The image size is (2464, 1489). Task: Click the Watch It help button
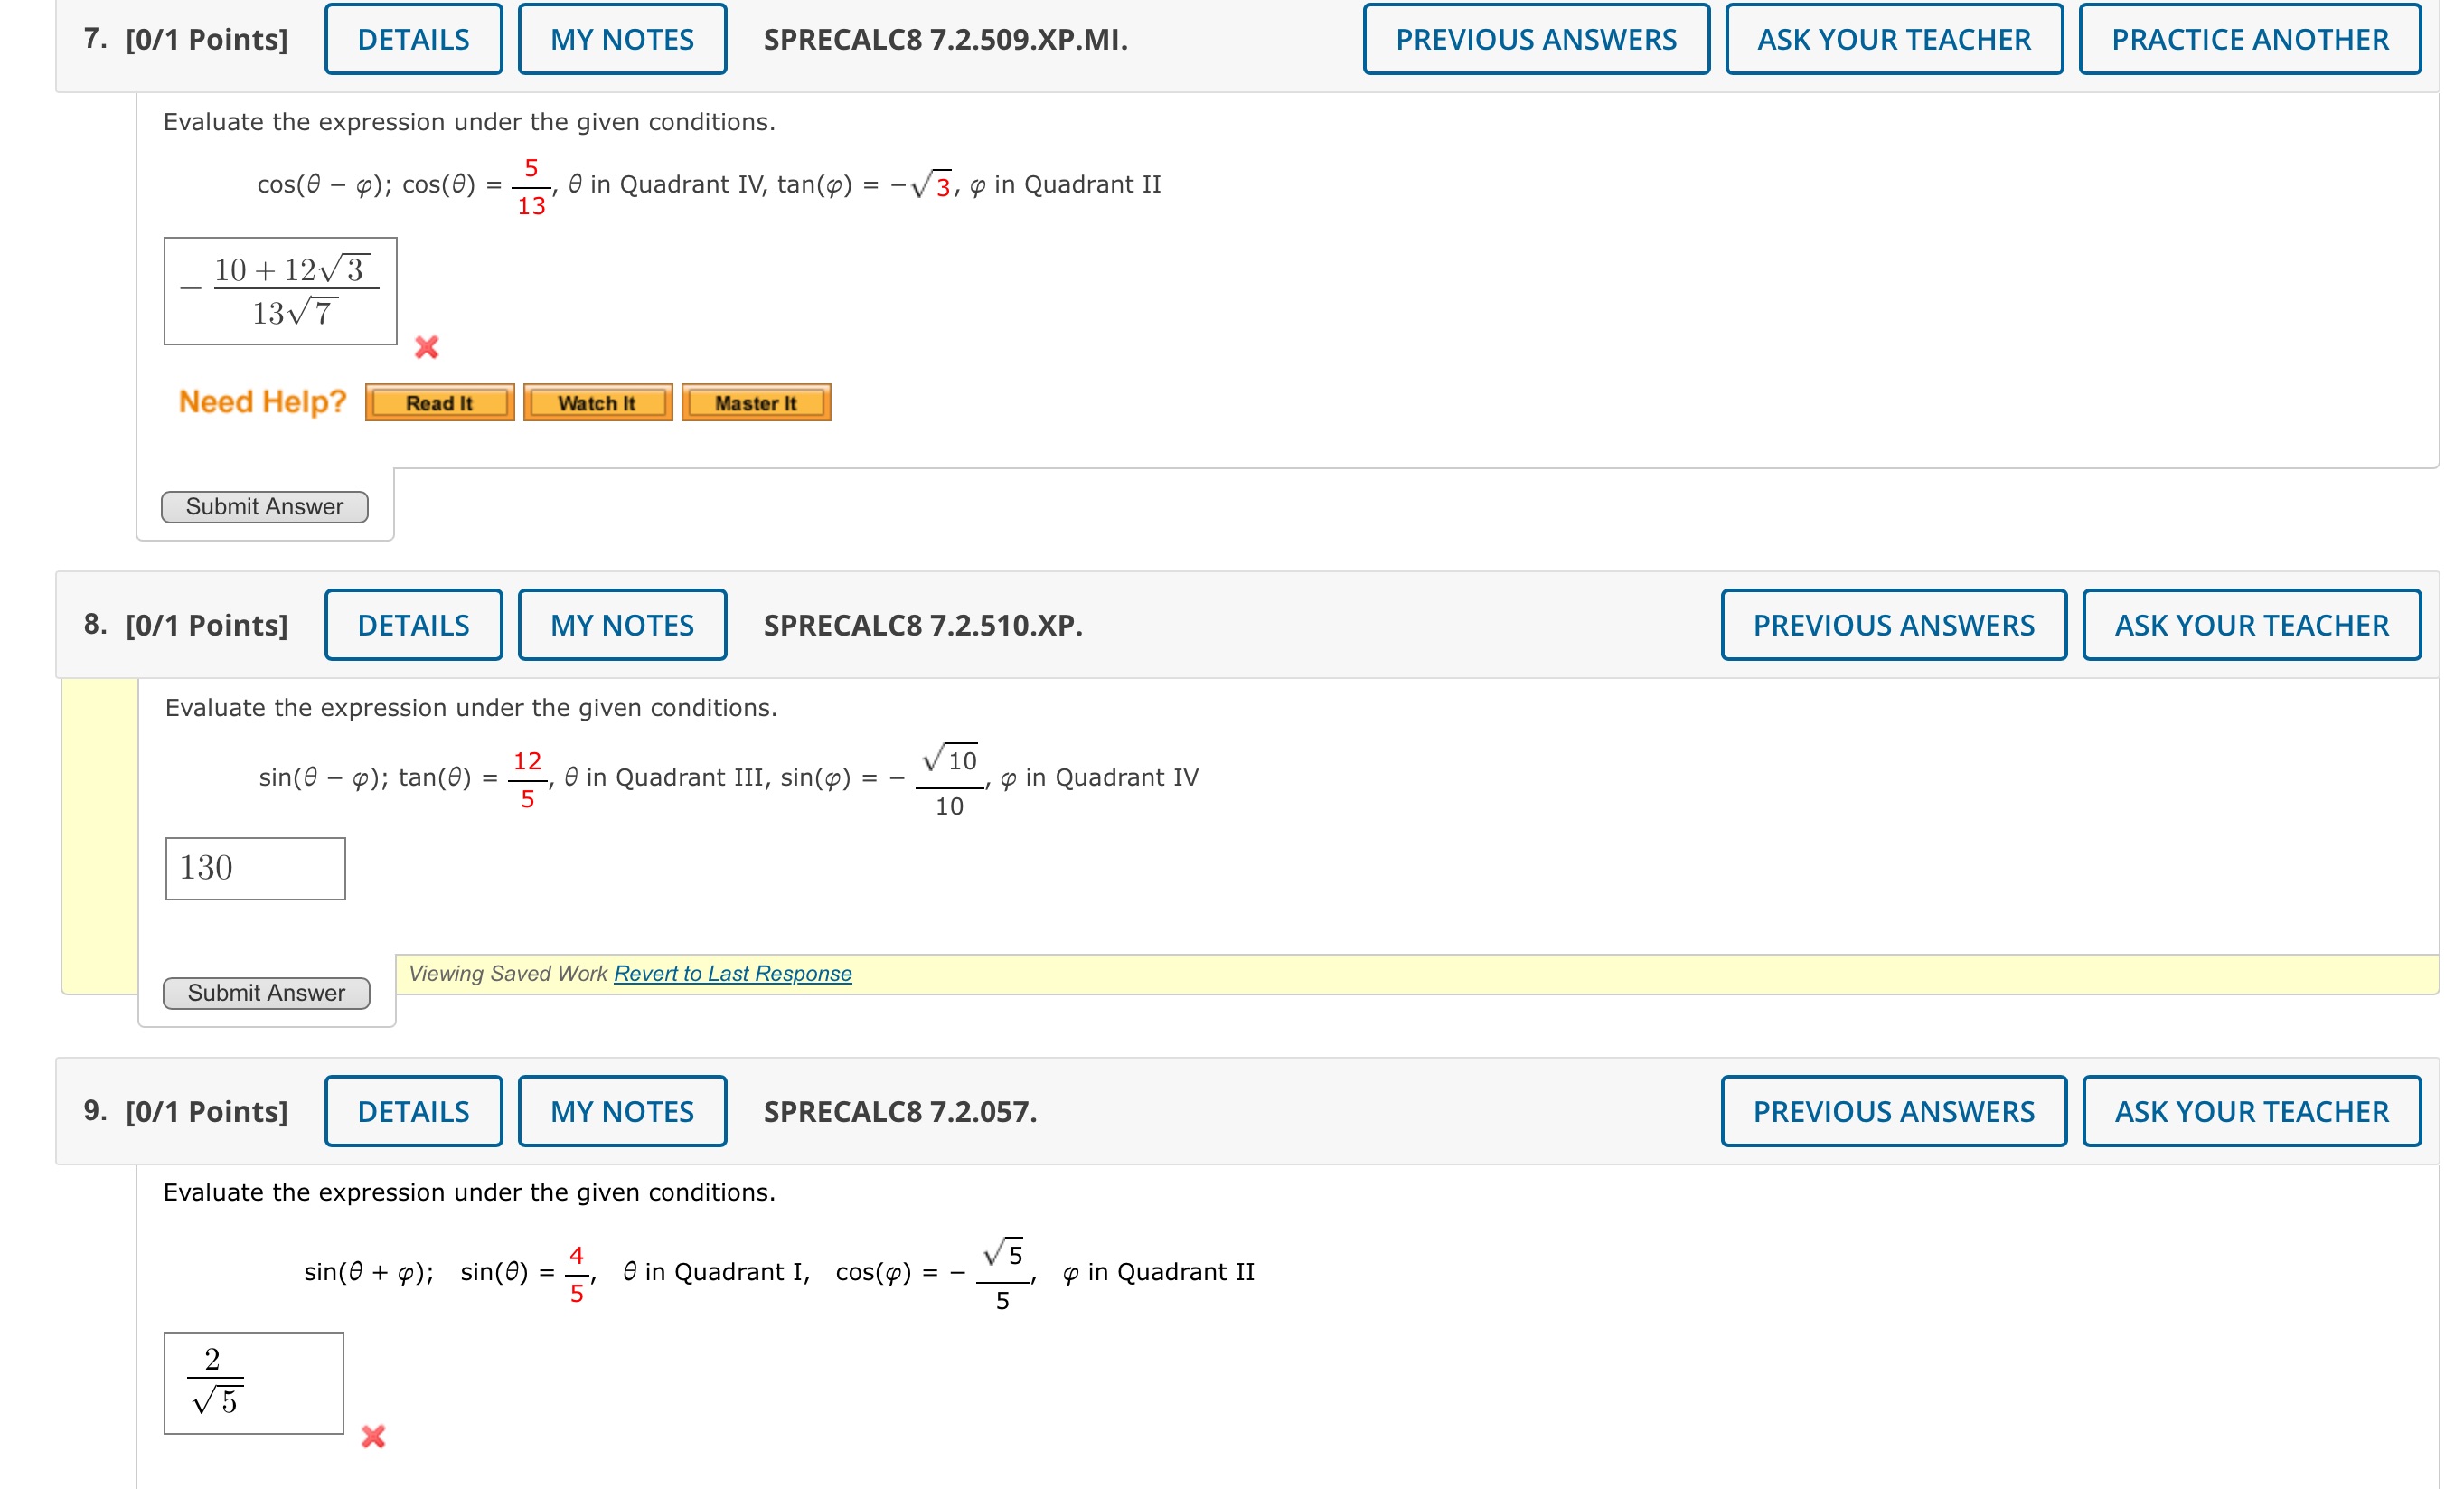pos(597,403)
